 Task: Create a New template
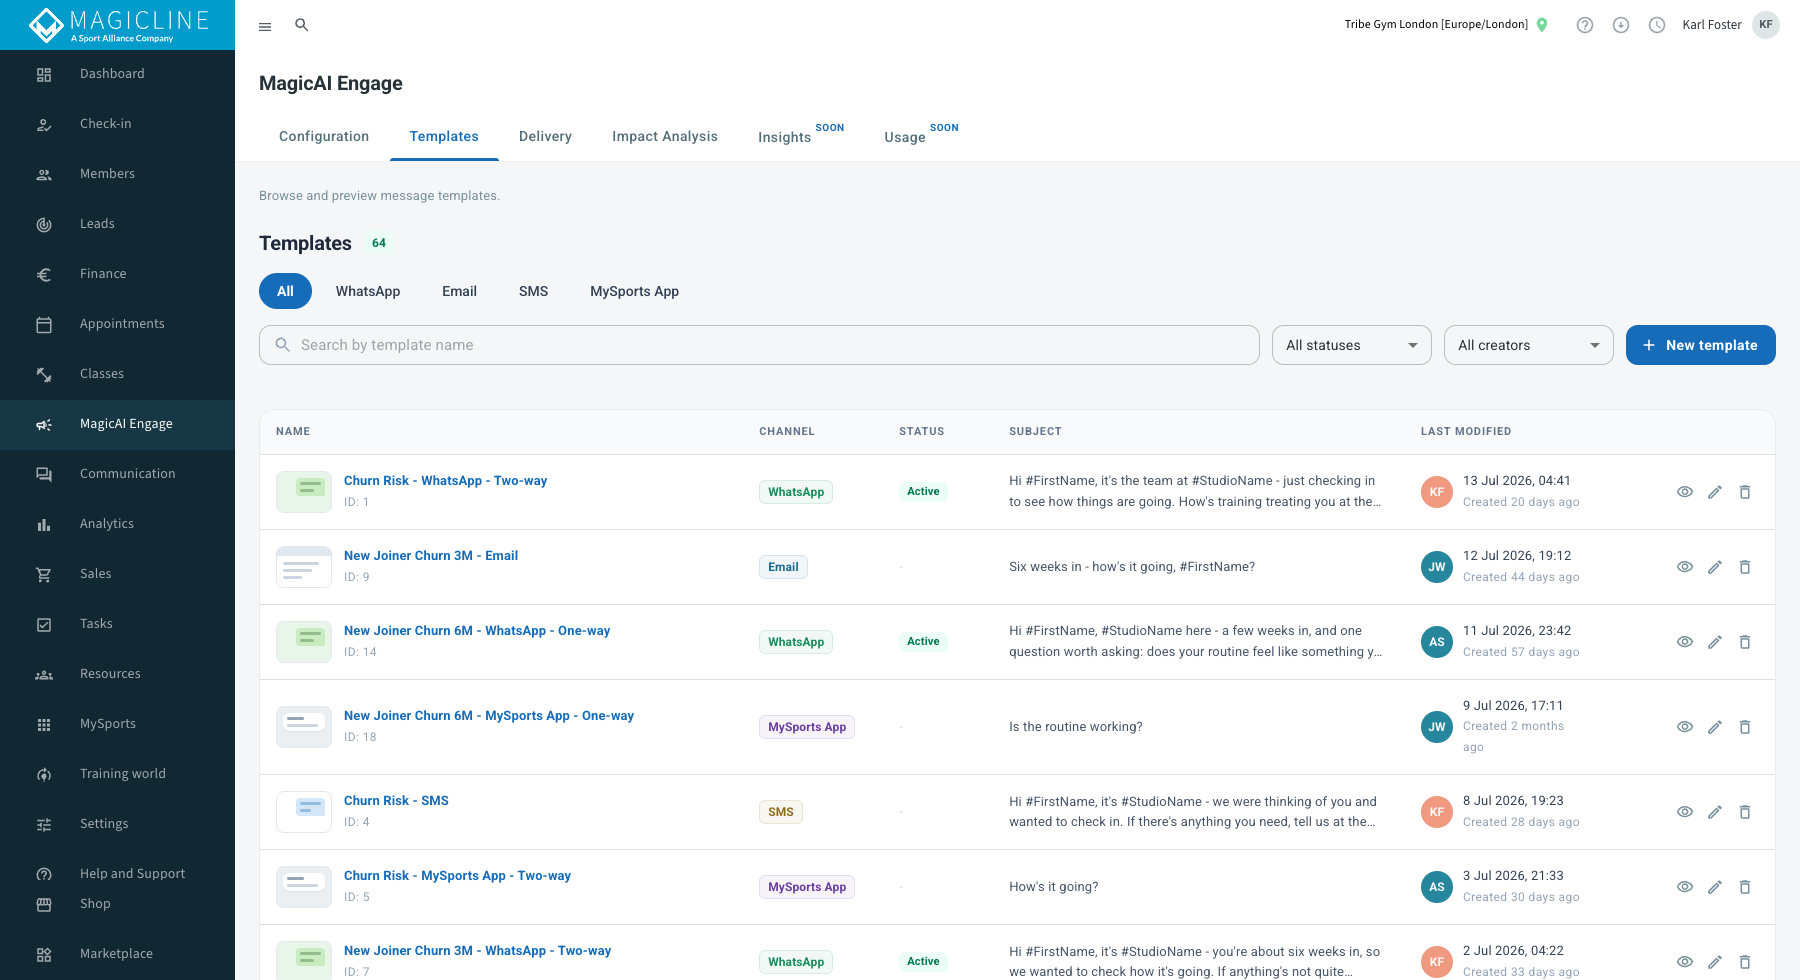pos(1701,345)
